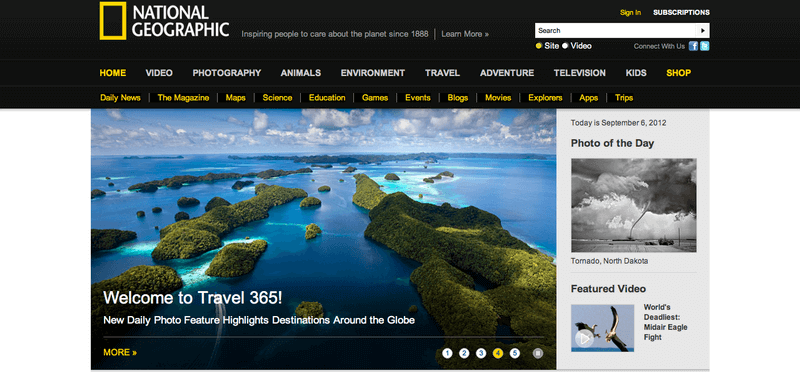
Task: Go to slide 1 in the carousel
Action: [x=447, y=353]
